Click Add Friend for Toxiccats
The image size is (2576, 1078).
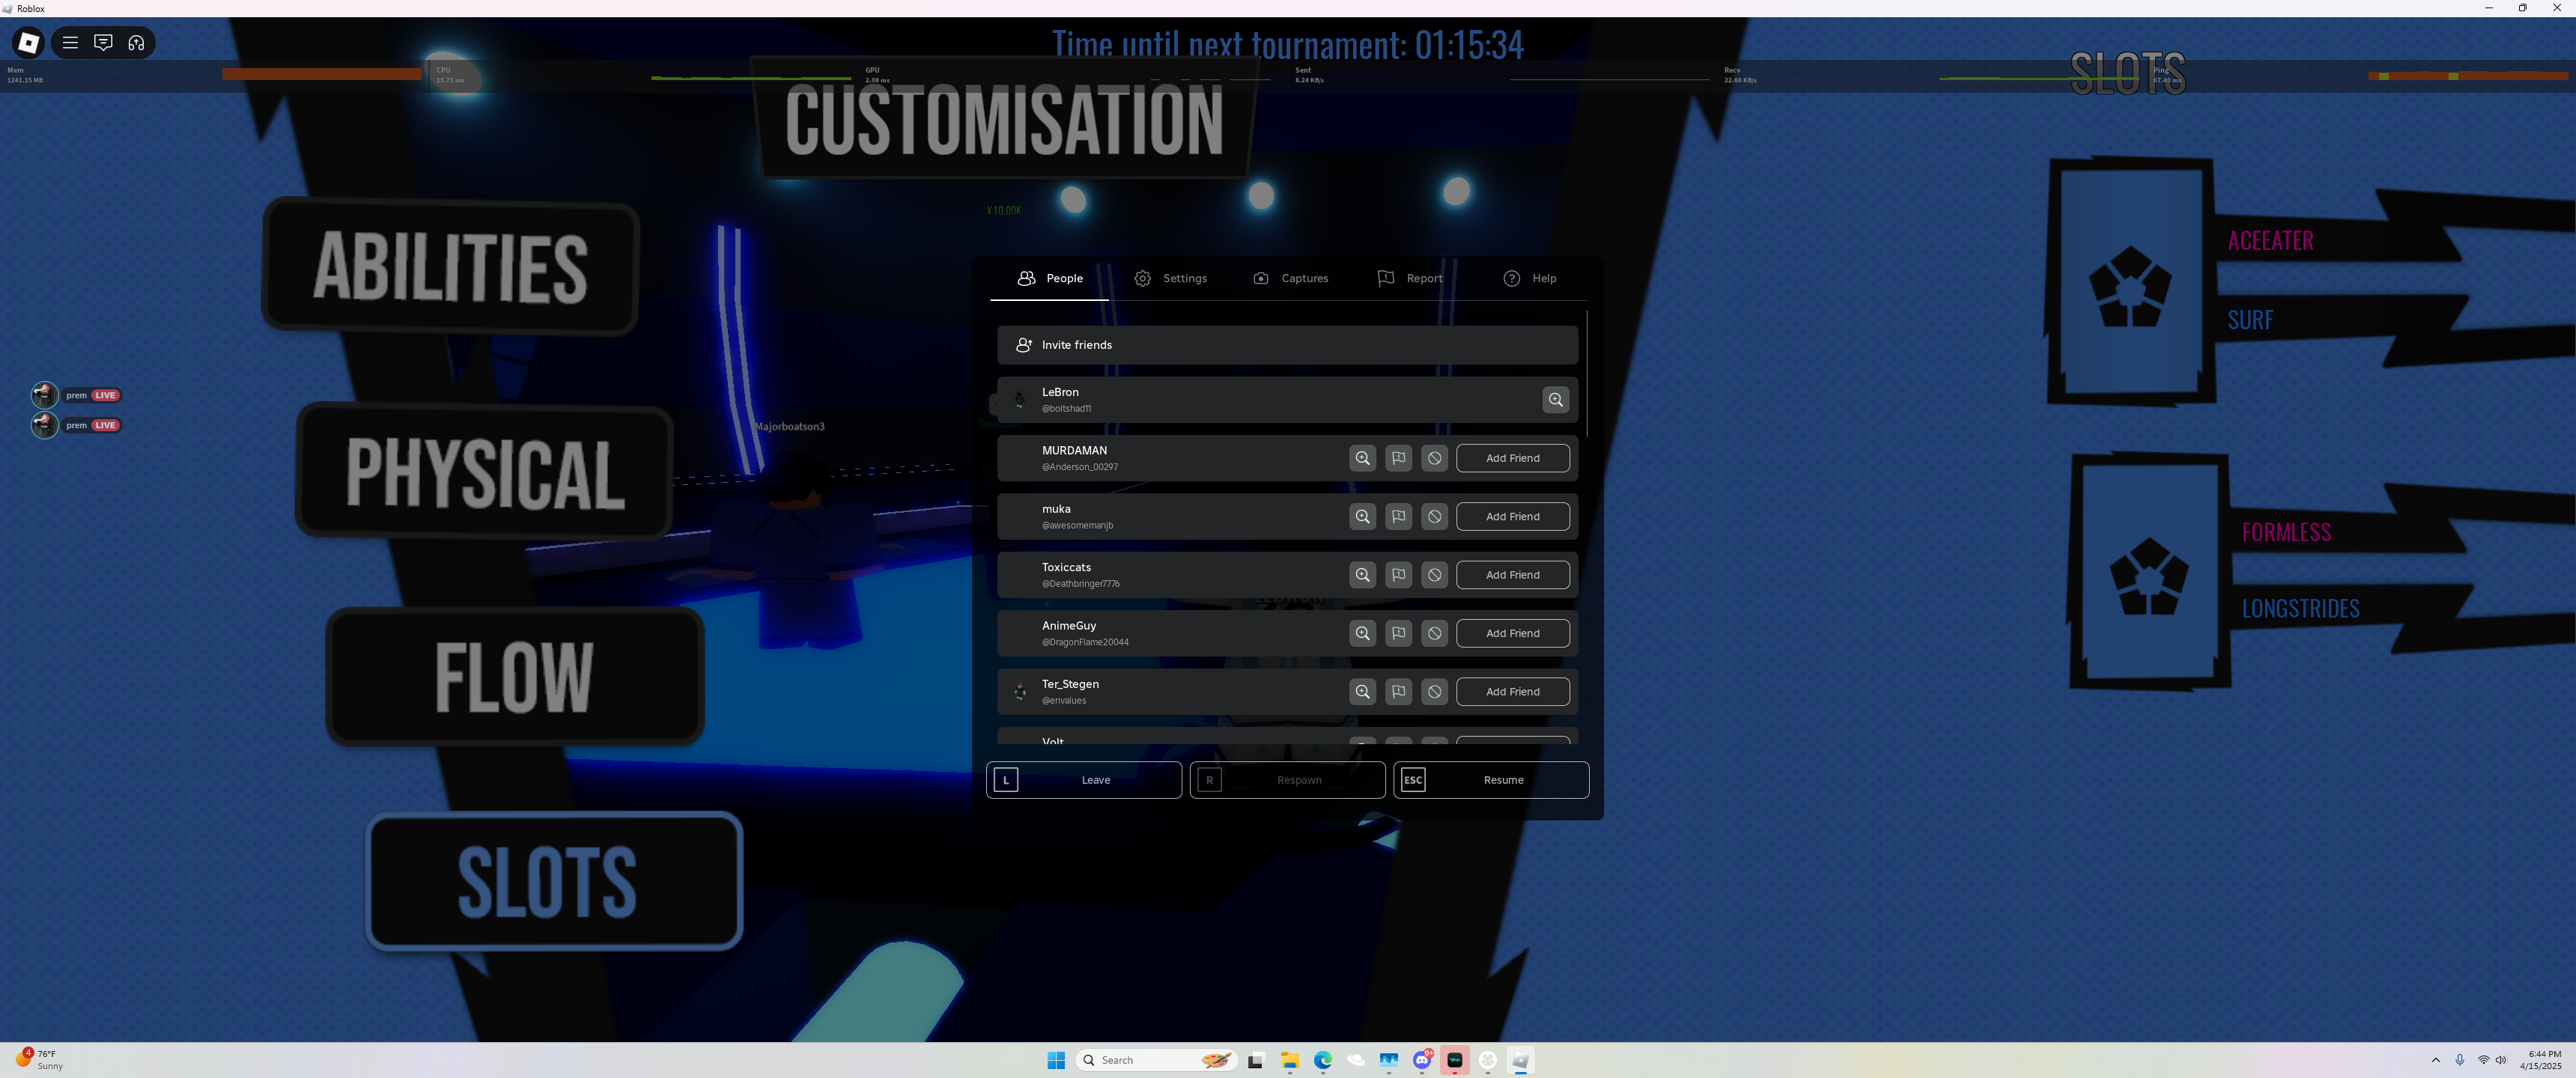tap(1512, 575)
